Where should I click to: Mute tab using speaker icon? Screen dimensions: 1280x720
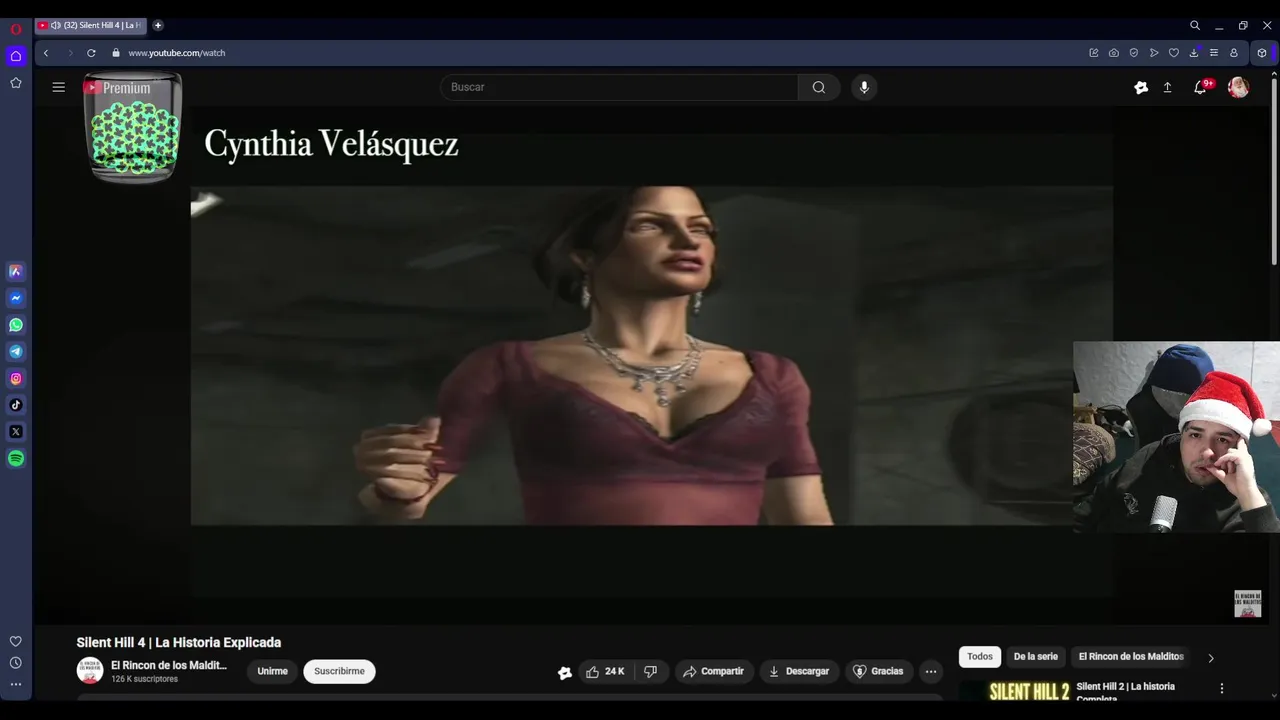tap(56, 25)
